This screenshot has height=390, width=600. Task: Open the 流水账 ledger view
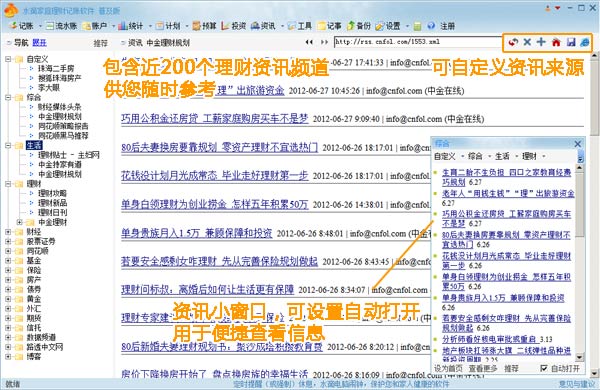(61, 26)
